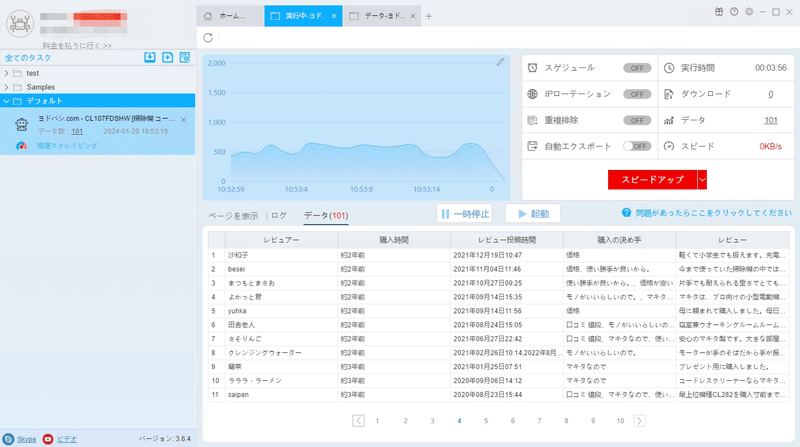
Task: Open the ログ view
Action: 279,215
